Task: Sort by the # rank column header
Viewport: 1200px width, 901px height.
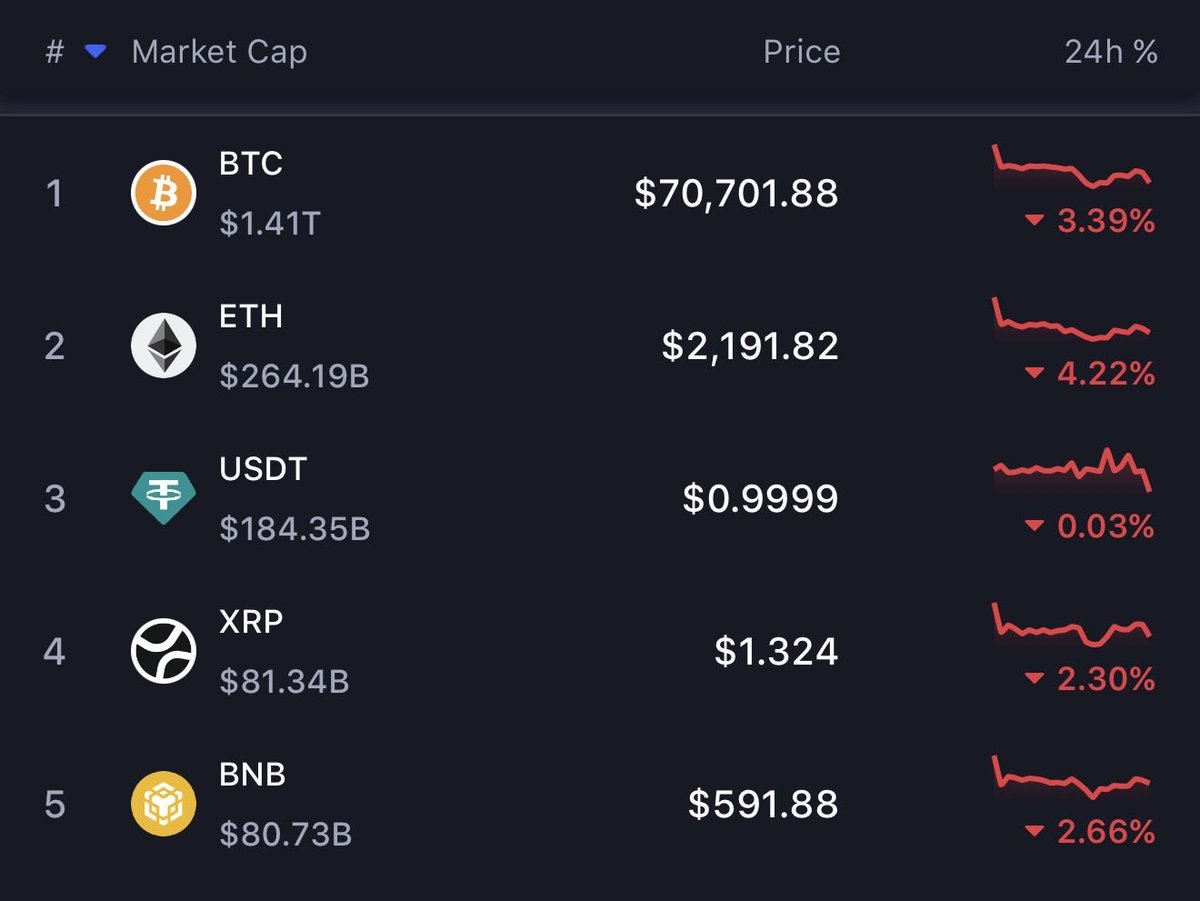Action: [x=54, y=52]
